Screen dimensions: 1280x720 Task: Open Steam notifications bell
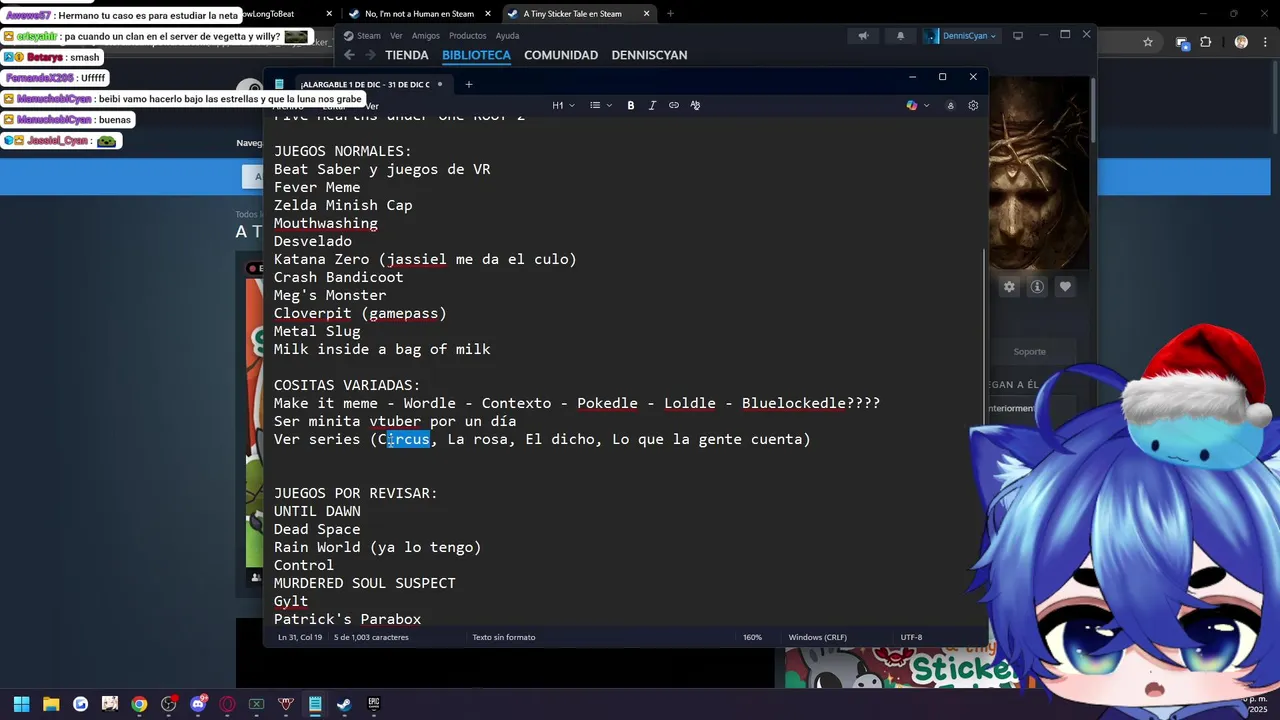pyautogui.click(x=900, y=36)
